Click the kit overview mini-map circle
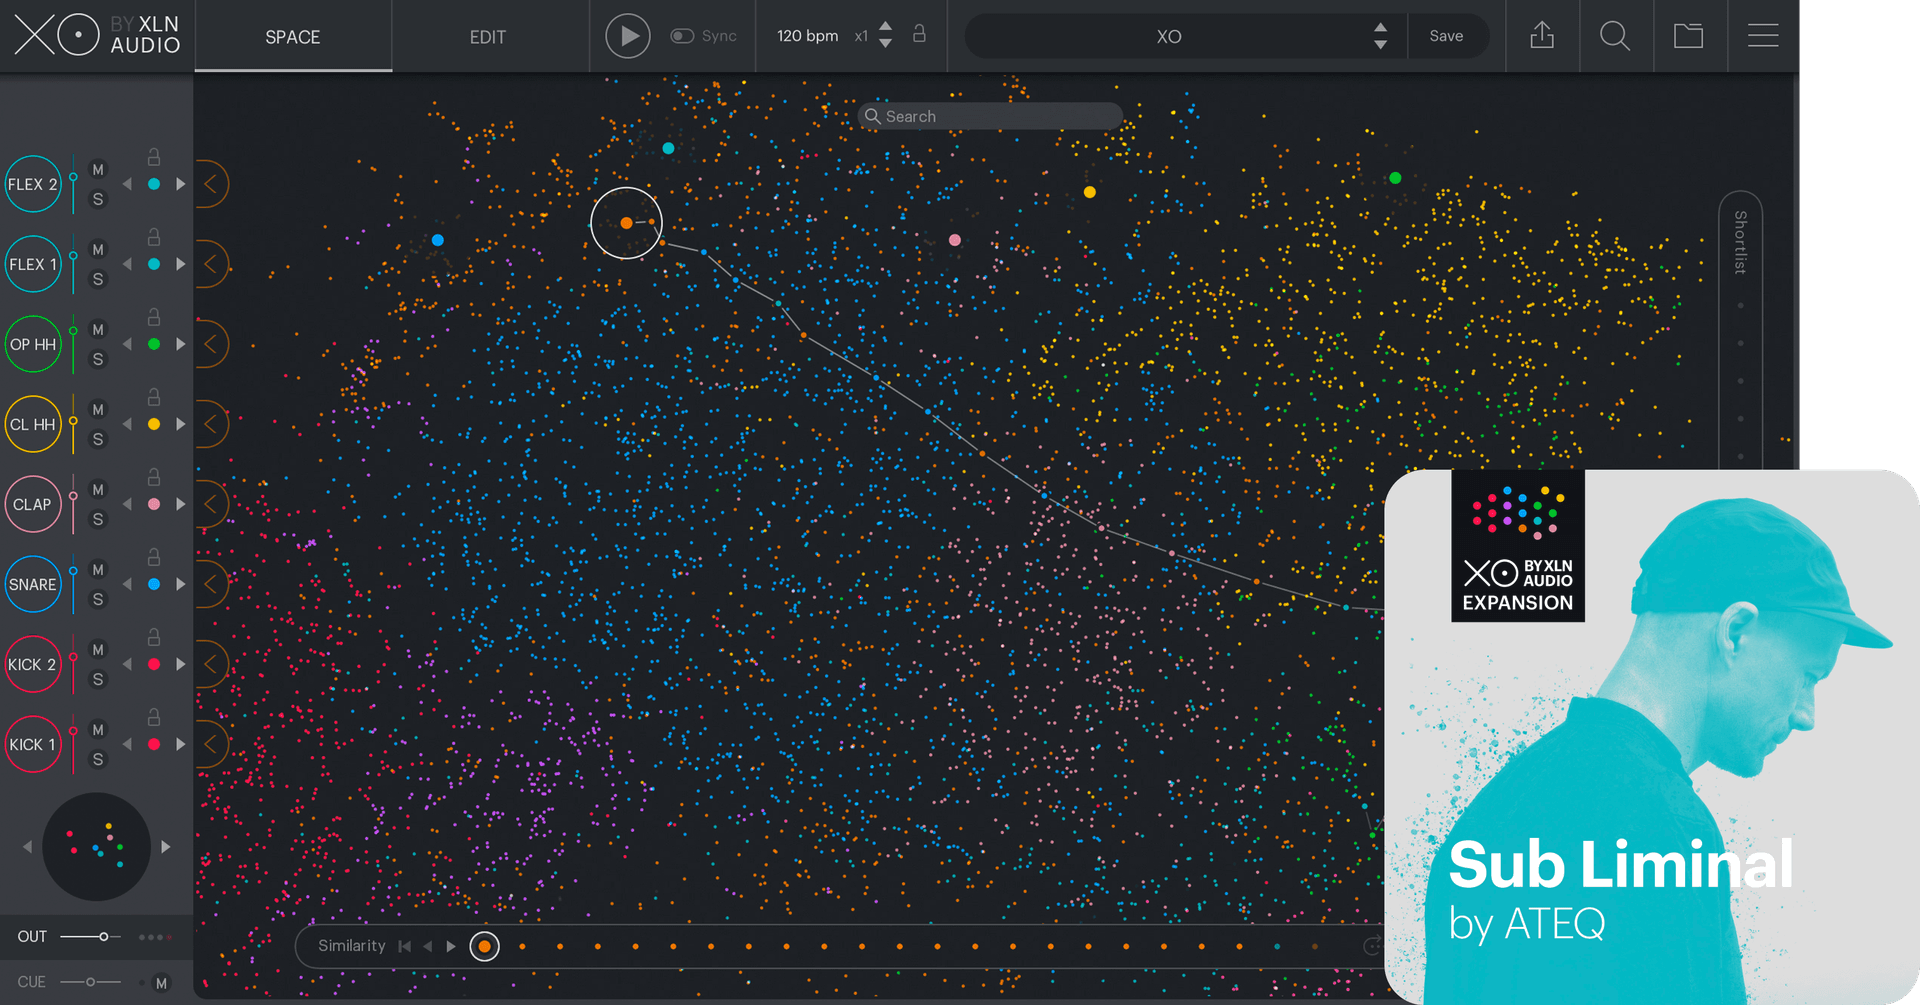 point(97,847)
